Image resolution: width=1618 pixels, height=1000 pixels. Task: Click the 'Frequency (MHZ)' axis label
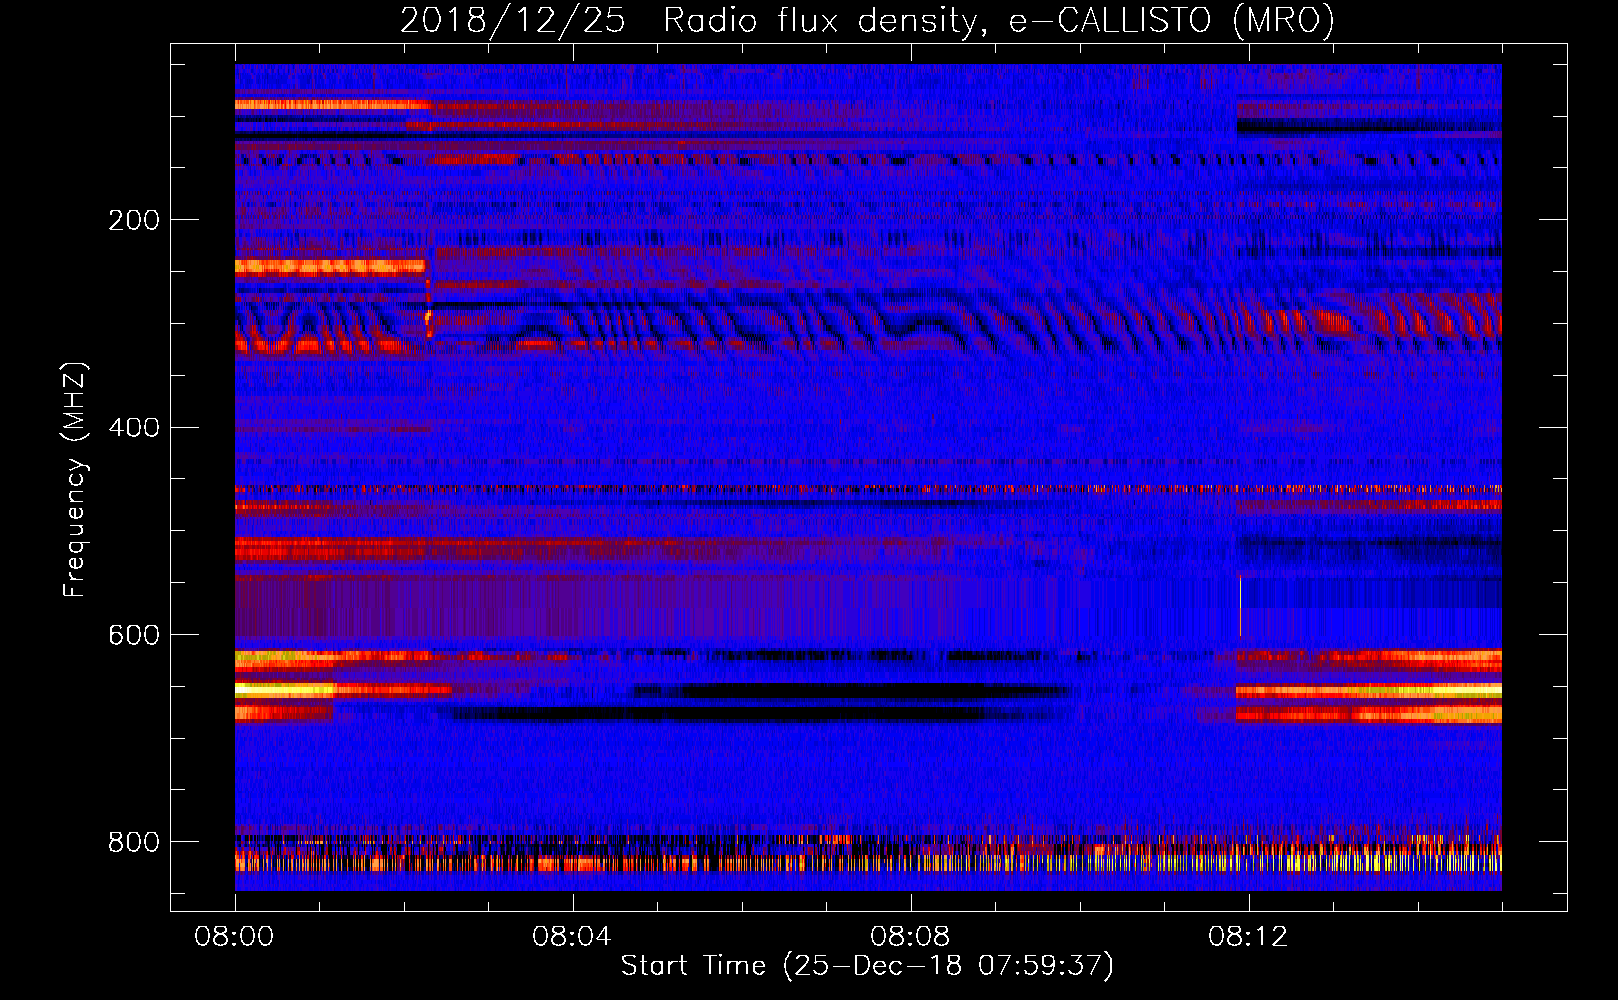click(x=74, y=479)
